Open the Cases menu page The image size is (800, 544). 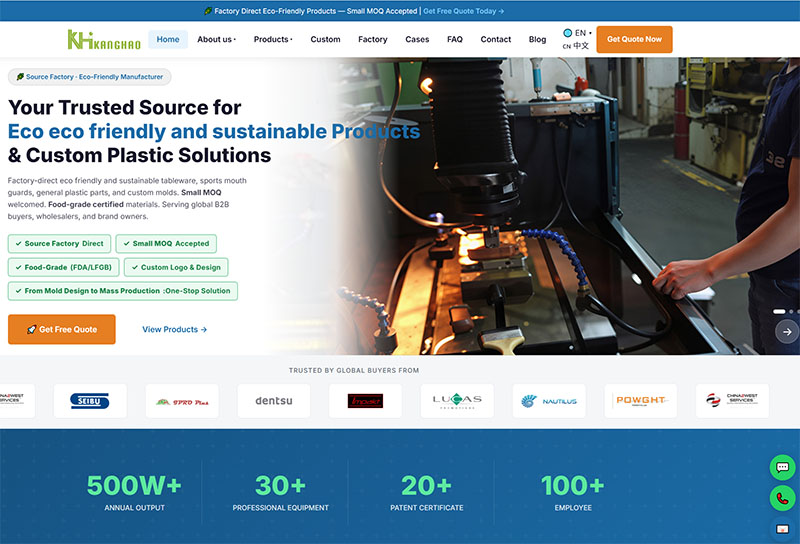417,39
